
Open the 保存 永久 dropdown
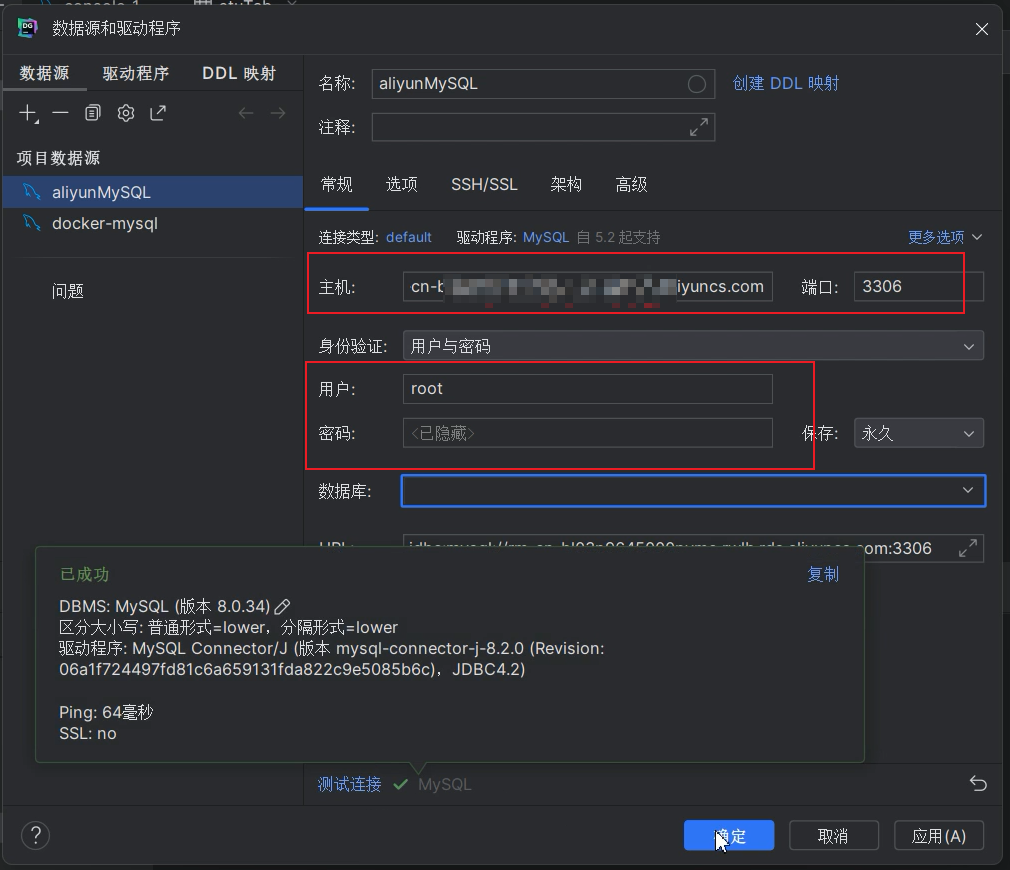pyautogui.click(x=919, y=433)
